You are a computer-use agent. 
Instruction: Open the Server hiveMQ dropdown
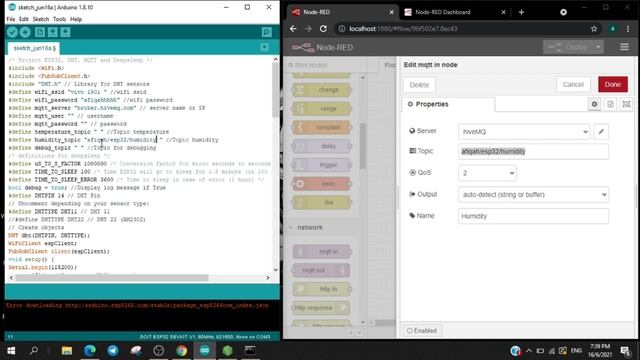click(524, 132)
